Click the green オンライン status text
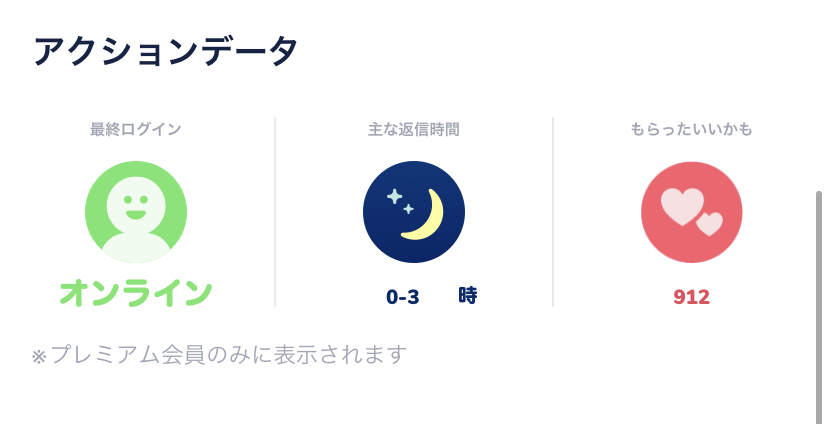Screen dimensions: 828x424 [136, 294]
